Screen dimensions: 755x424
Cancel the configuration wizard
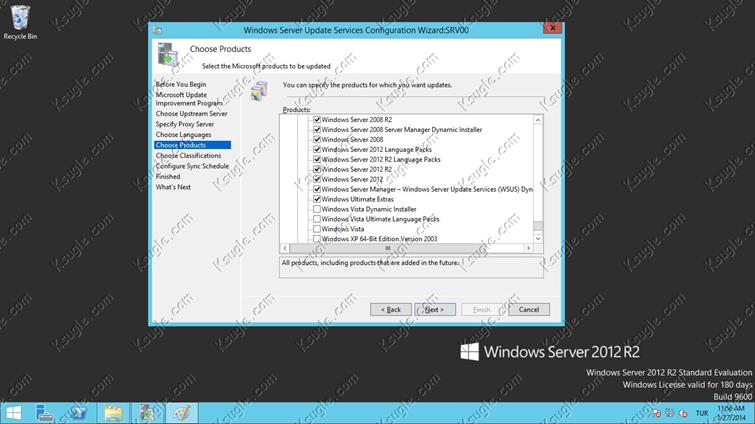[x=529, y=309]
